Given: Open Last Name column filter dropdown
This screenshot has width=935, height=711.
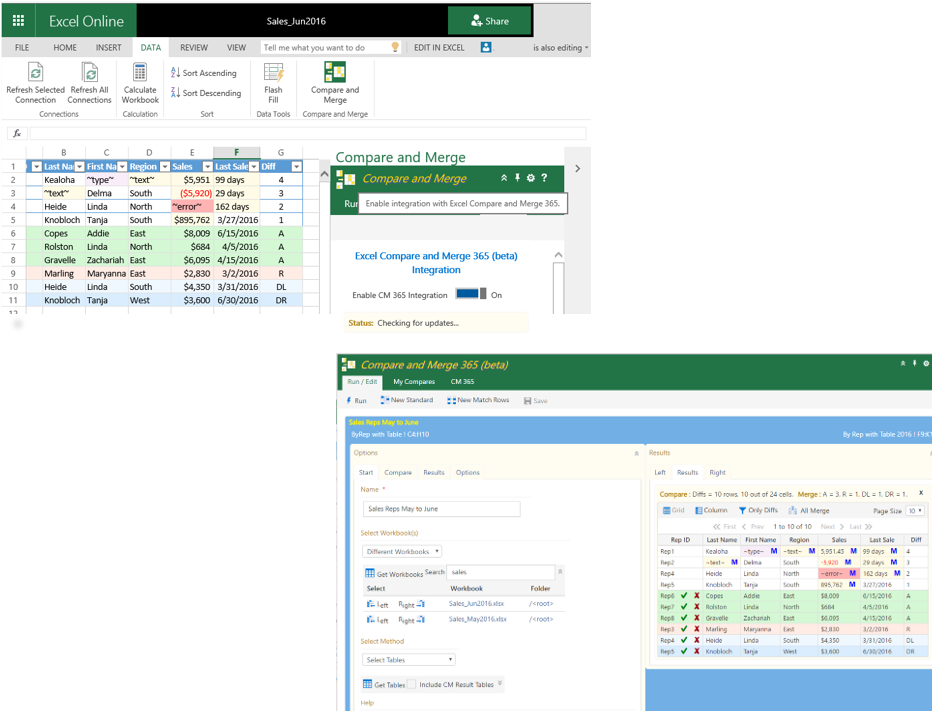Looking at the screenshot, I should click(x=79, y=166).
